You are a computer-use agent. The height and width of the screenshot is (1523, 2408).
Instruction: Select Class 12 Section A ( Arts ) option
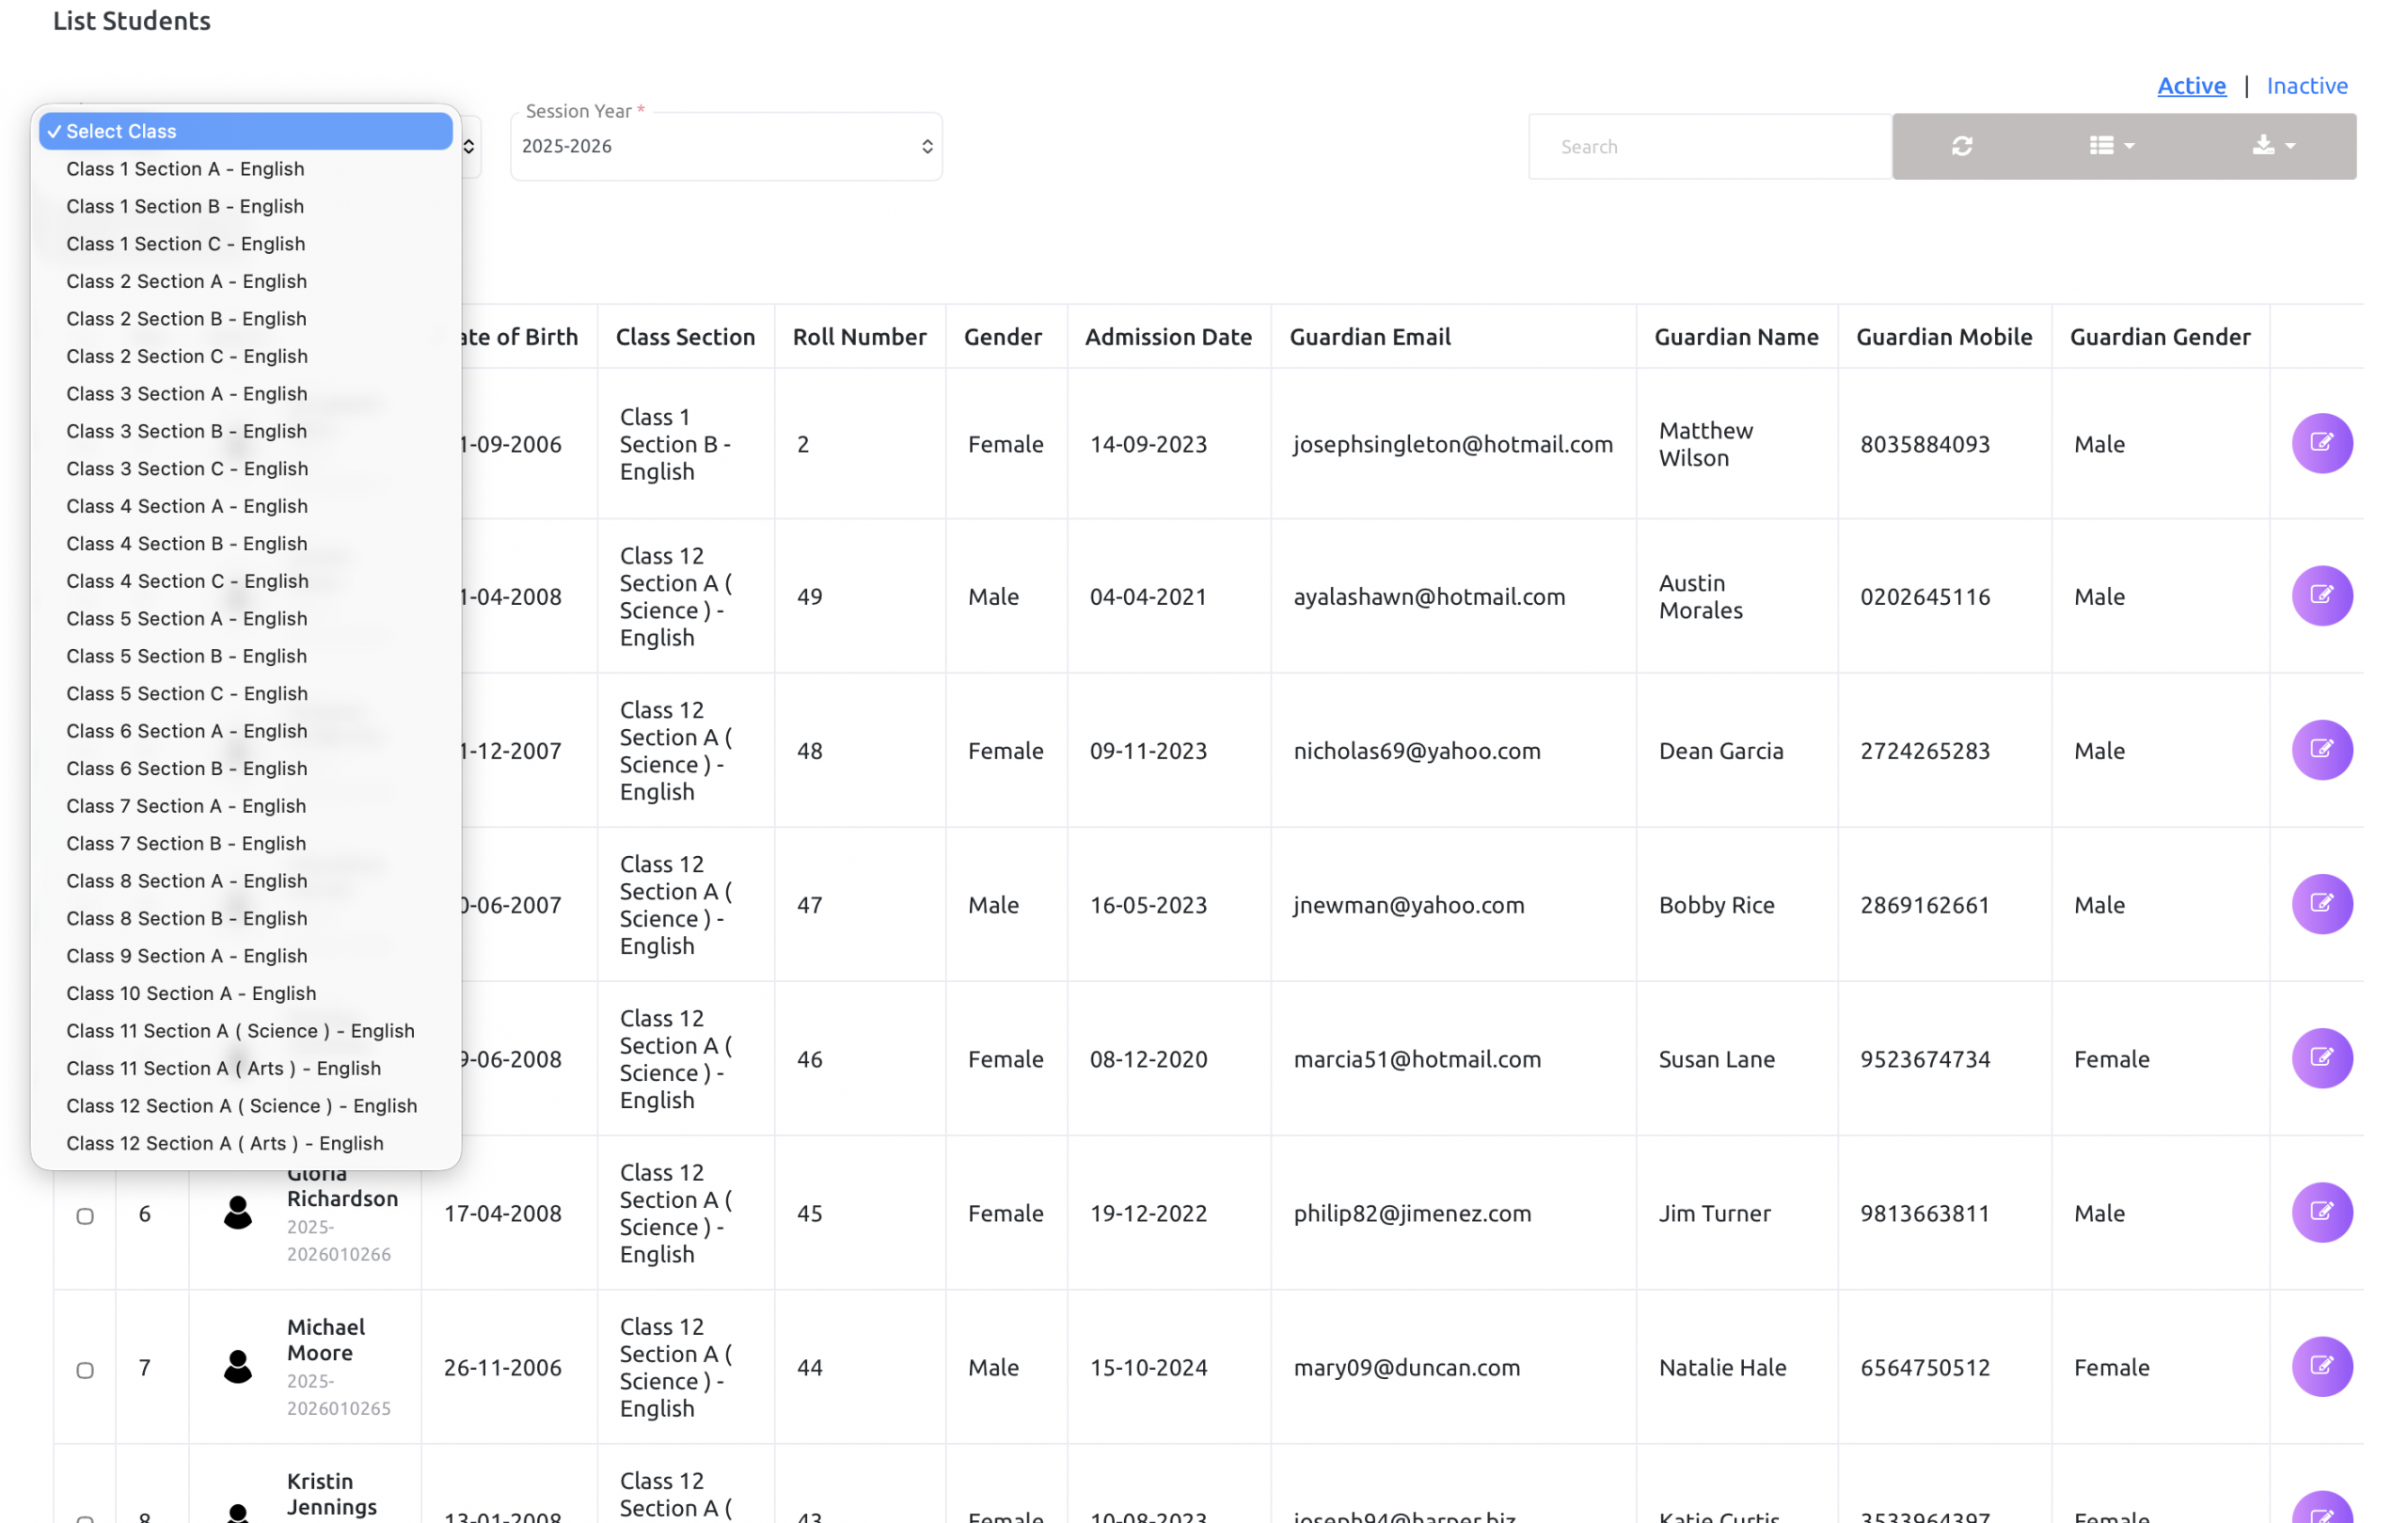click(x=224, y=1143)
